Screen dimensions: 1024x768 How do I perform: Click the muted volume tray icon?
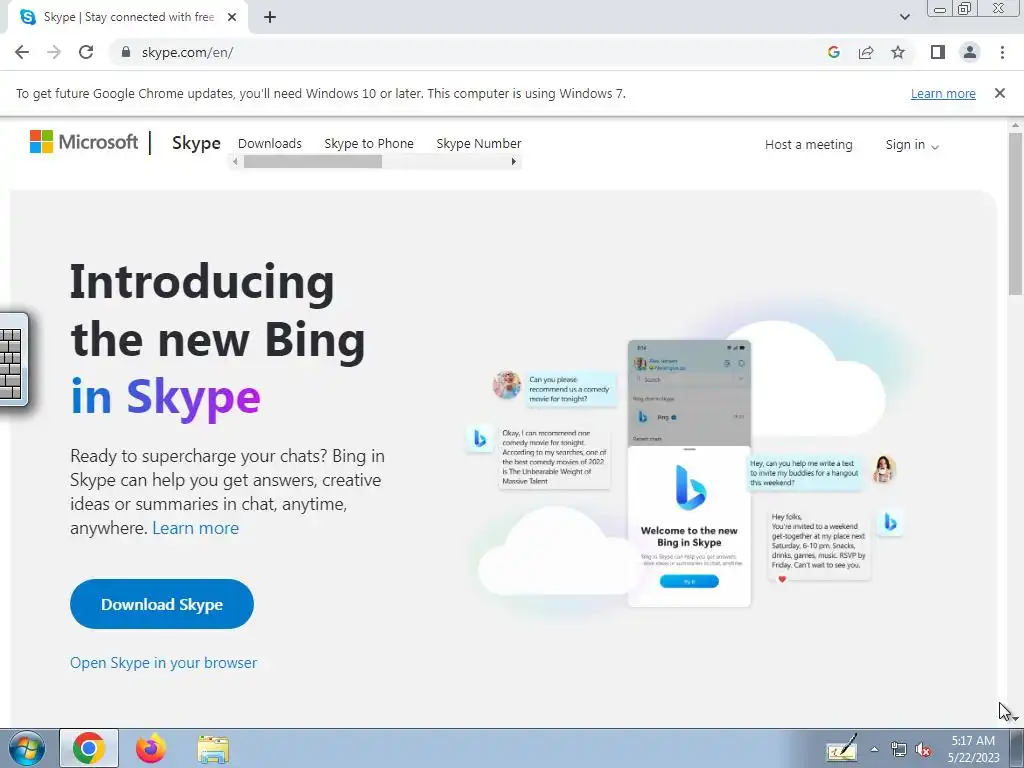pos(923,750)
